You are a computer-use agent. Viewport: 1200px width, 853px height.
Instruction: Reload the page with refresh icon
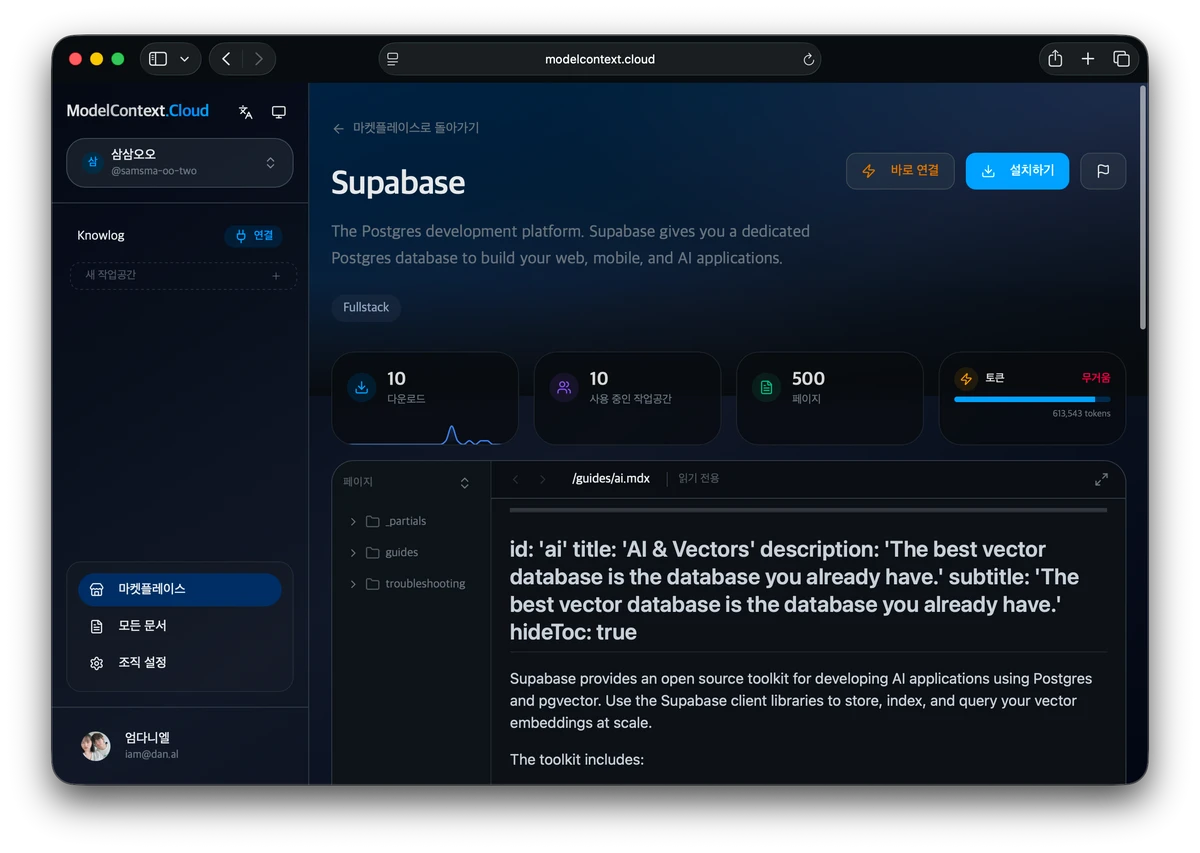808,59
